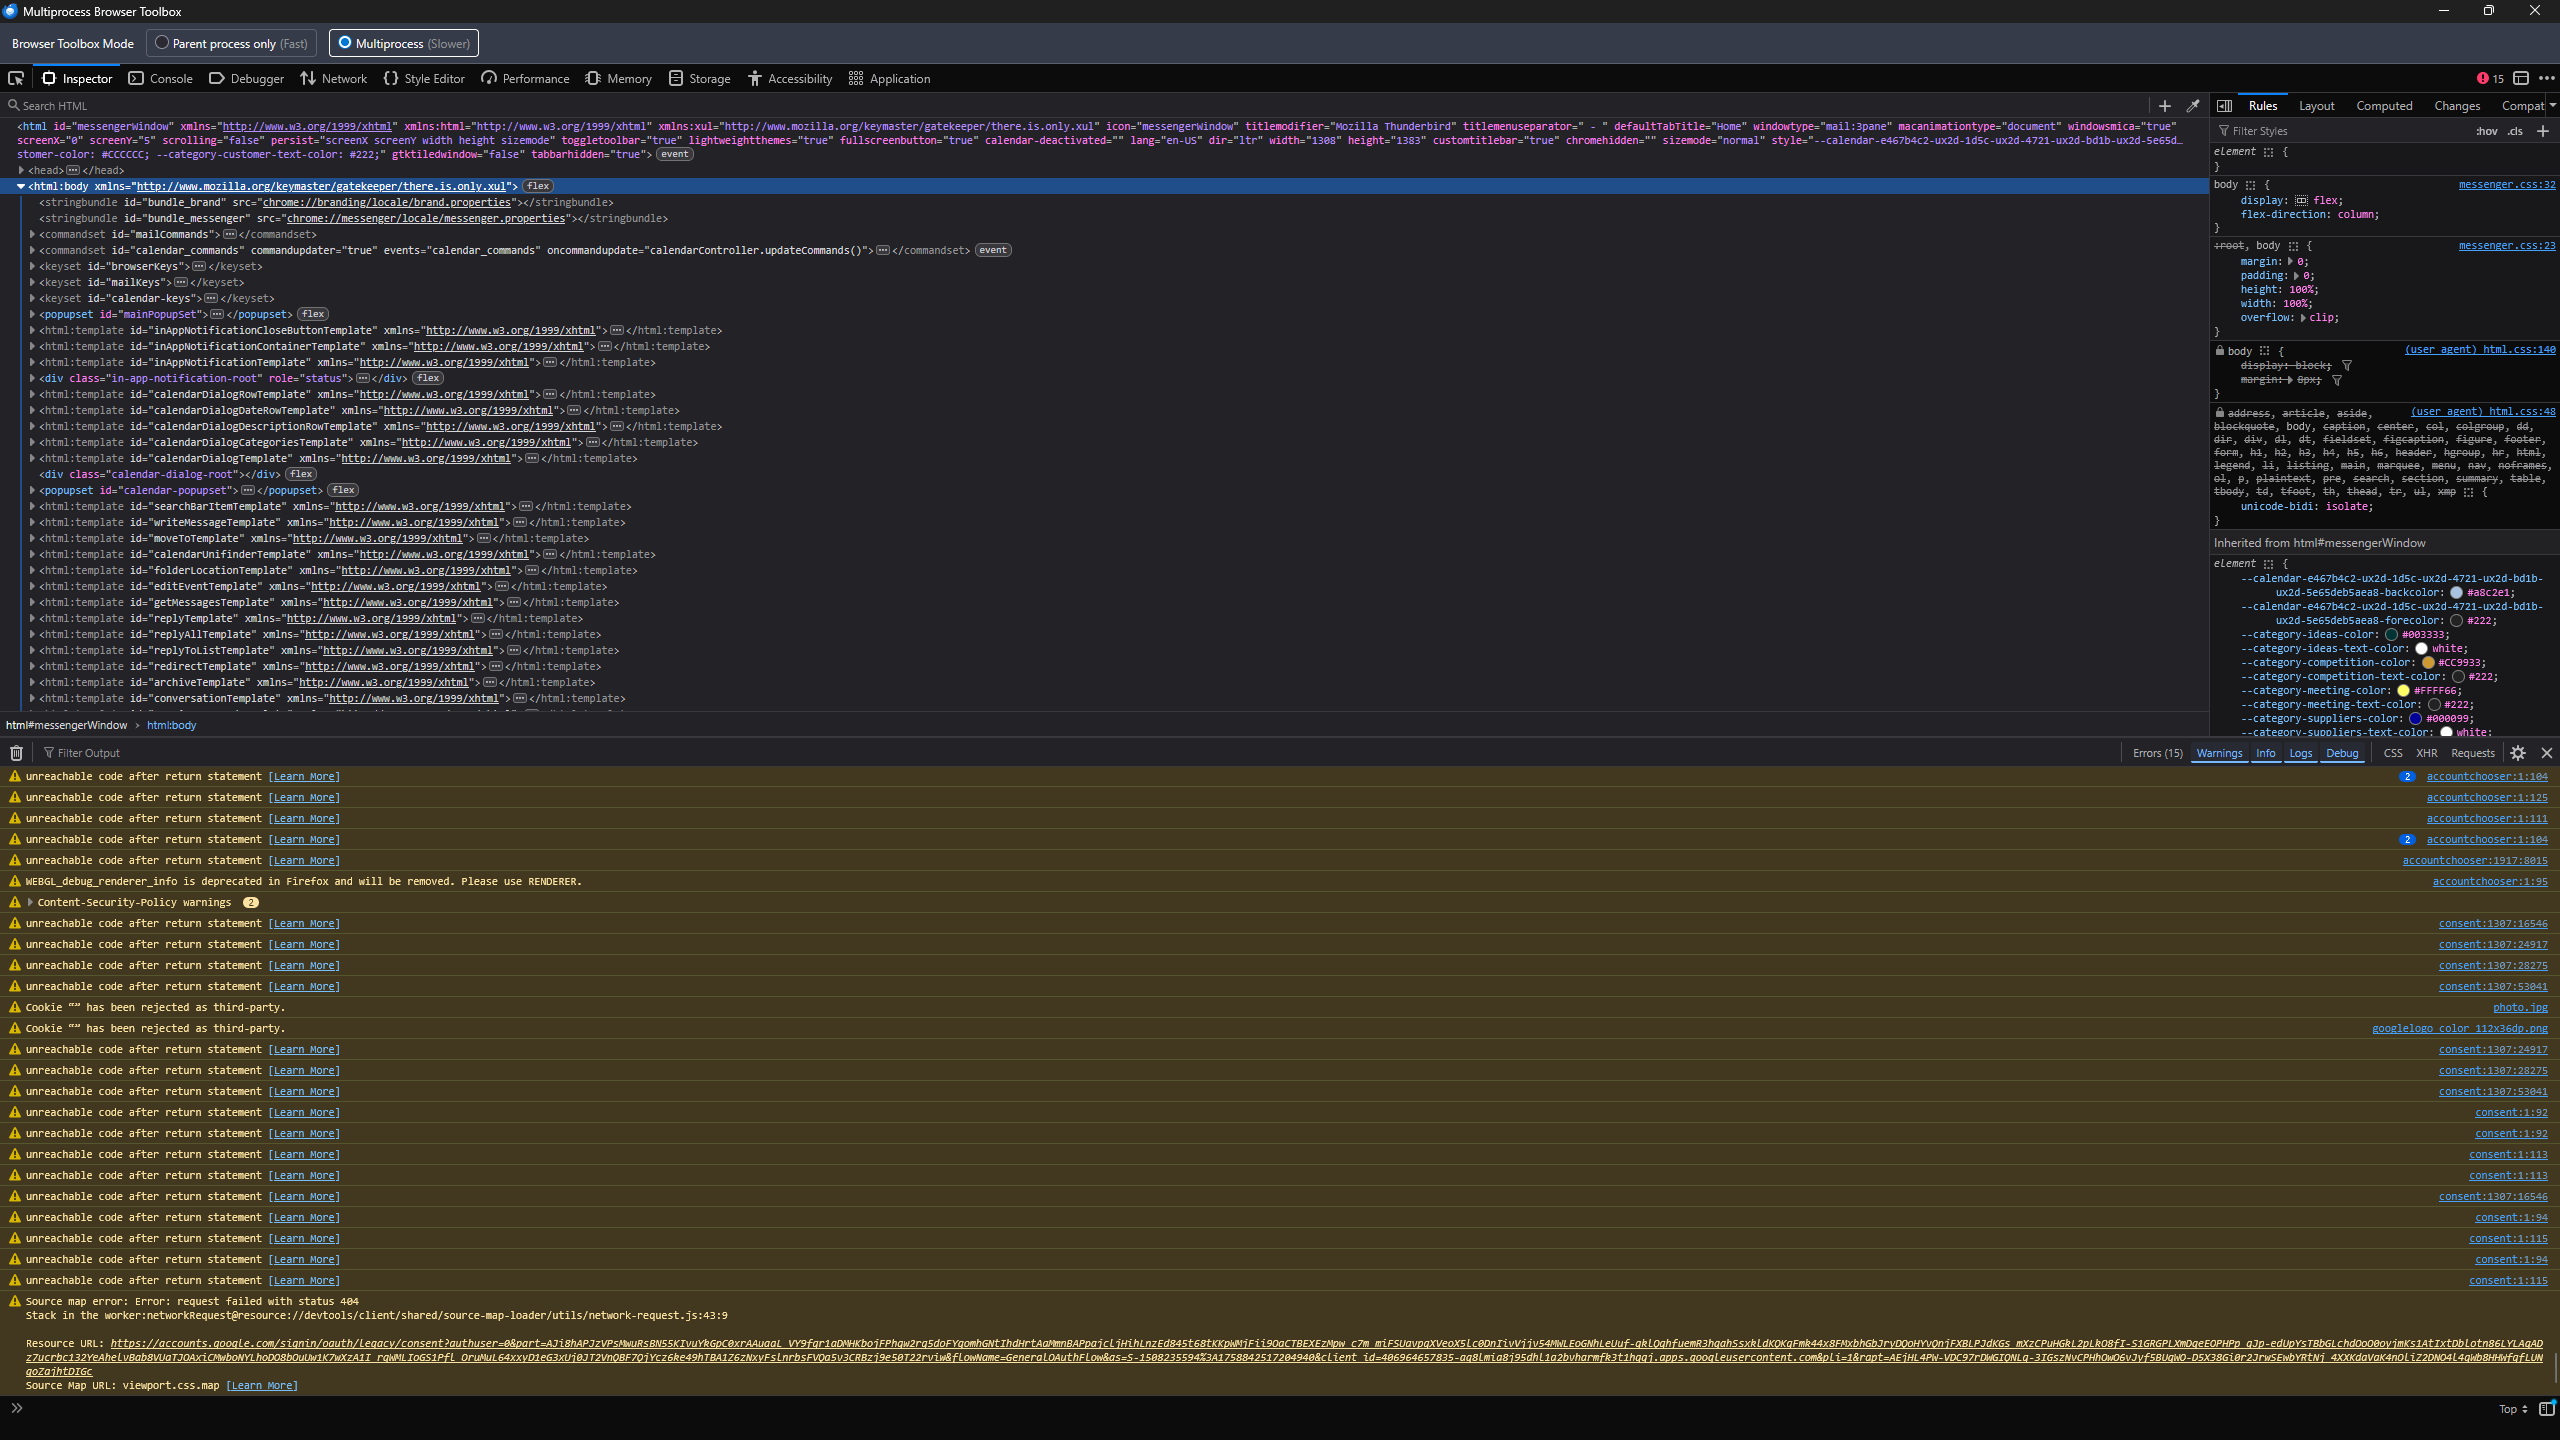Click the #CC9933 competition color swatch

[x=2427, y=663]
